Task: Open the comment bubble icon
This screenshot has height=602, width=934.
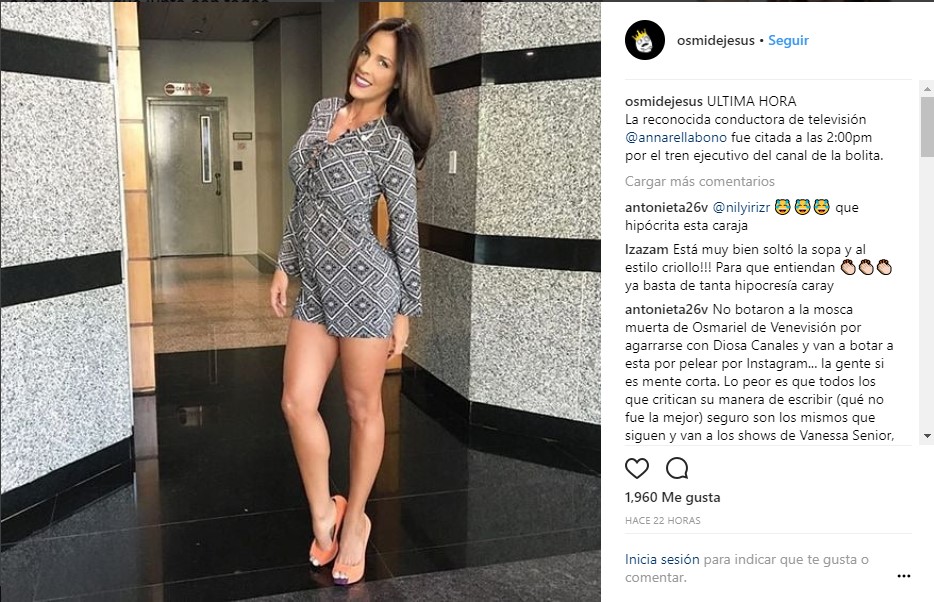Action: pyautogui.click(x=677, y=469)
